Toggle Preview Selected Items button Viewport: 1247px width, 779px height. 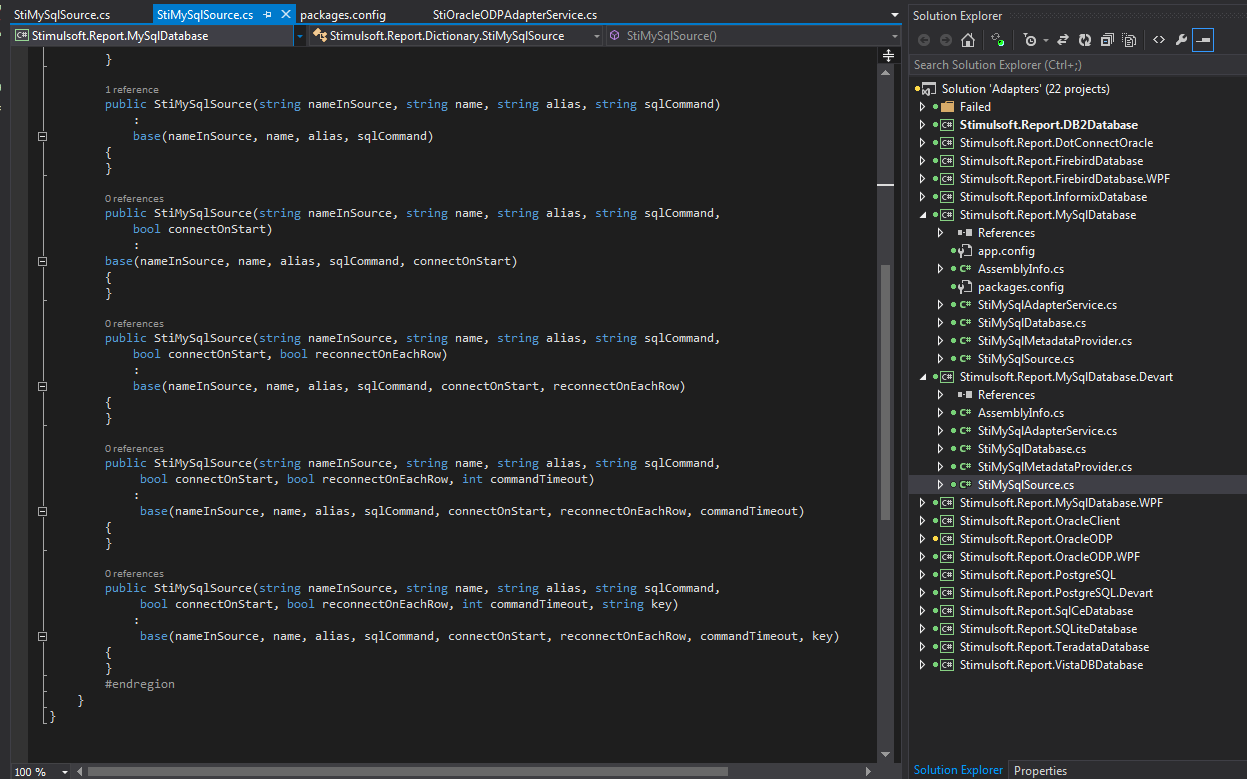pyautogui.click(x=1203, y=40)
